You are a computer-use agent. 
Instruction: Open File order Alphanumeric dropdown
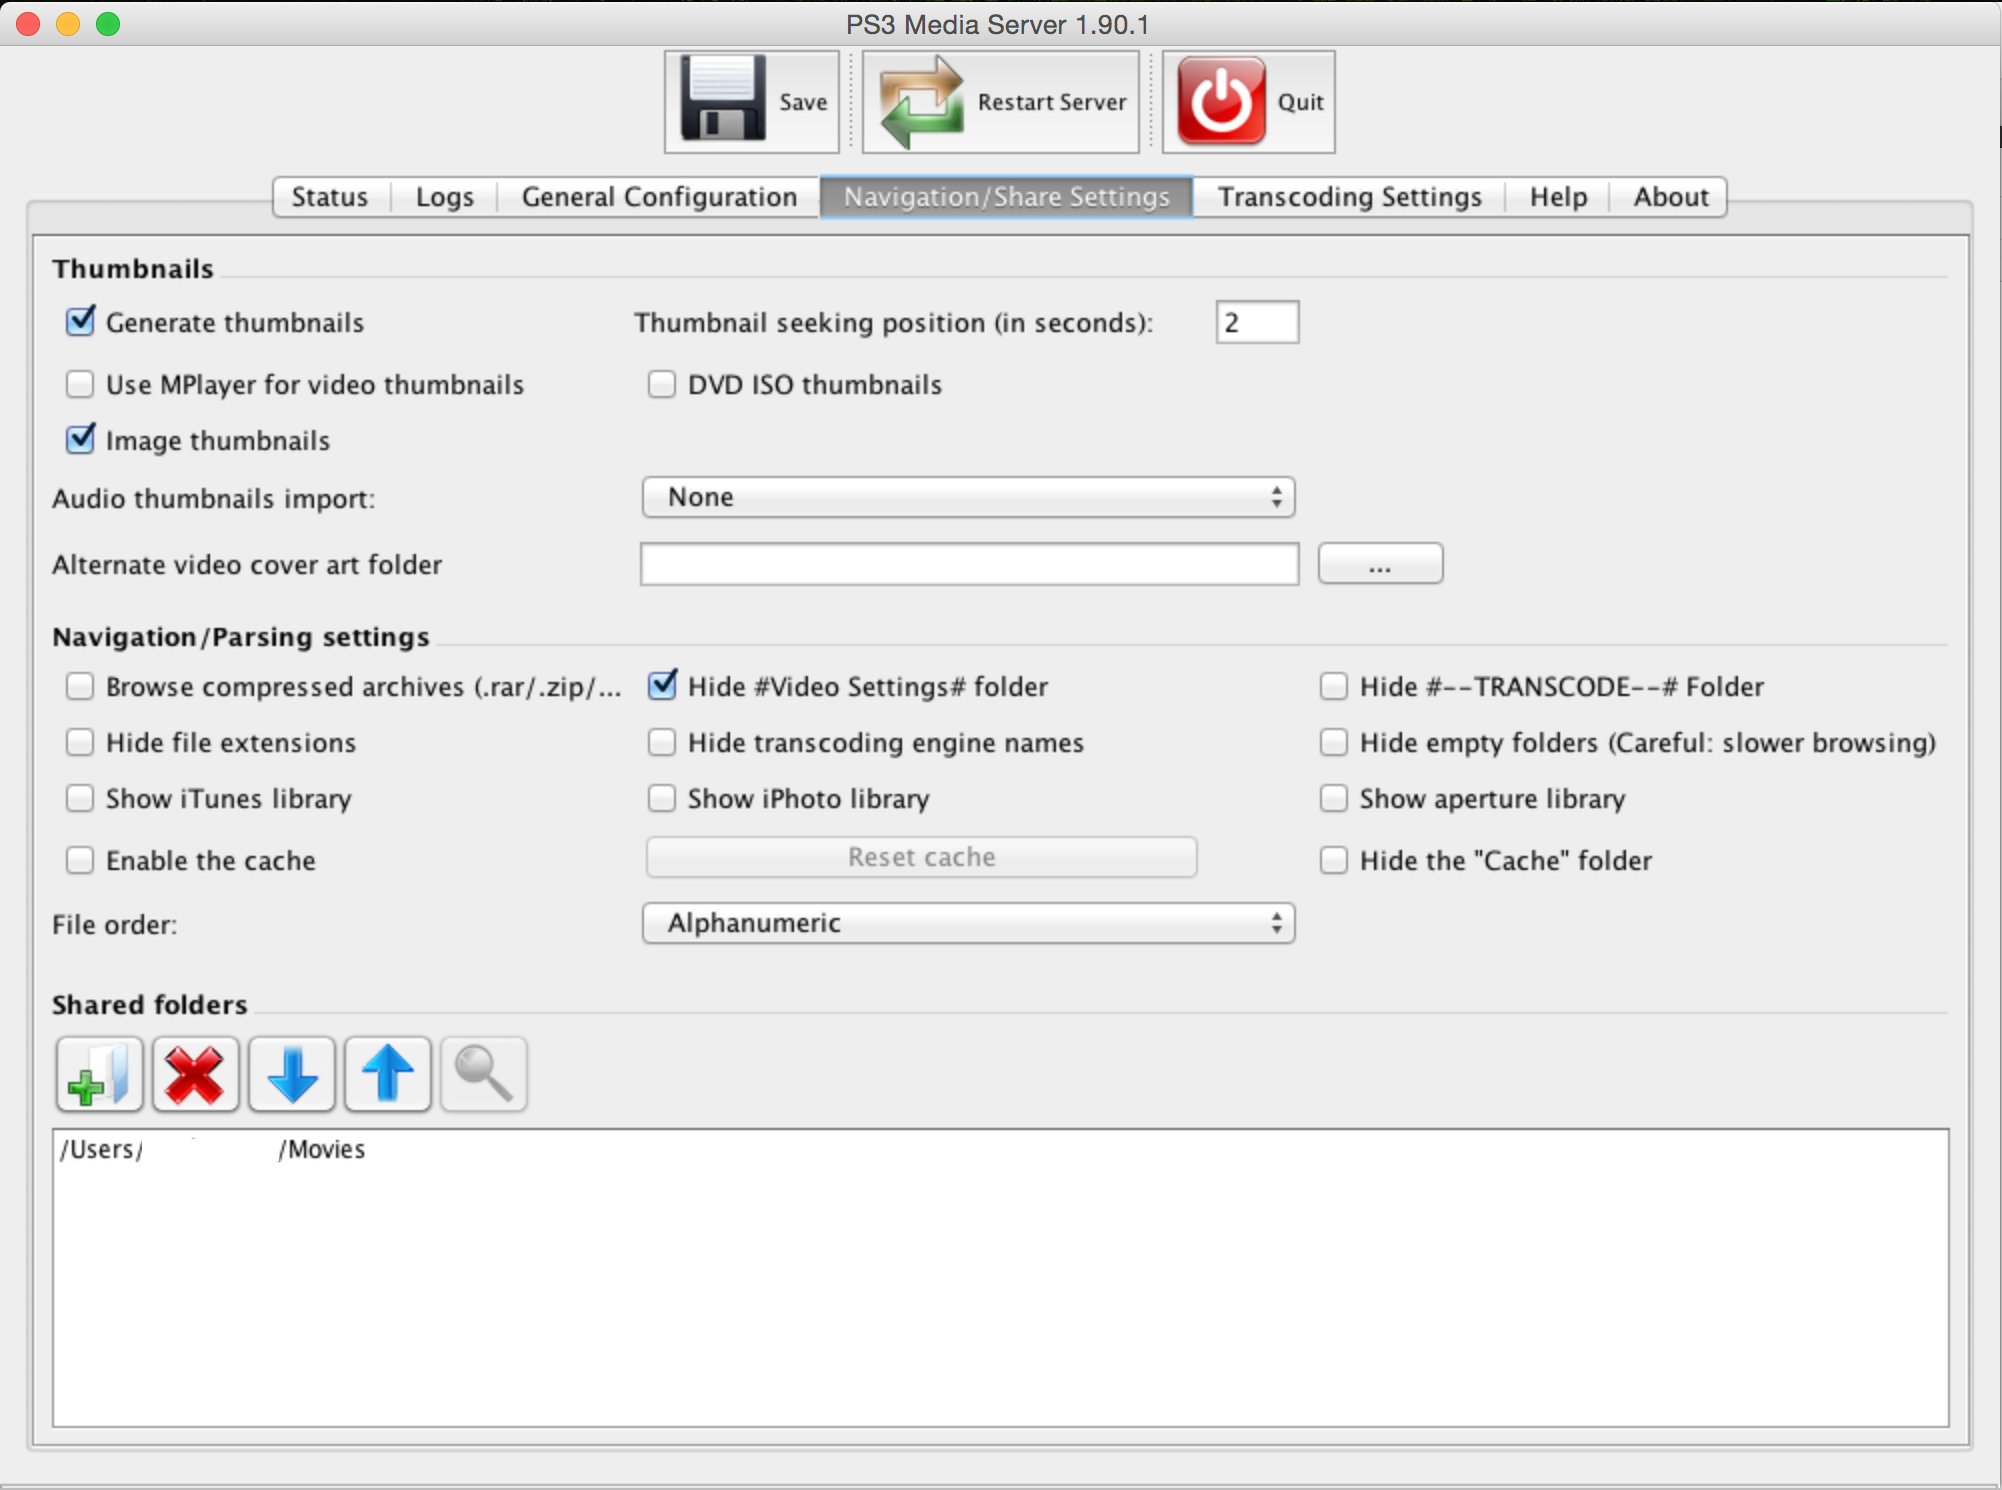(968, 923)
